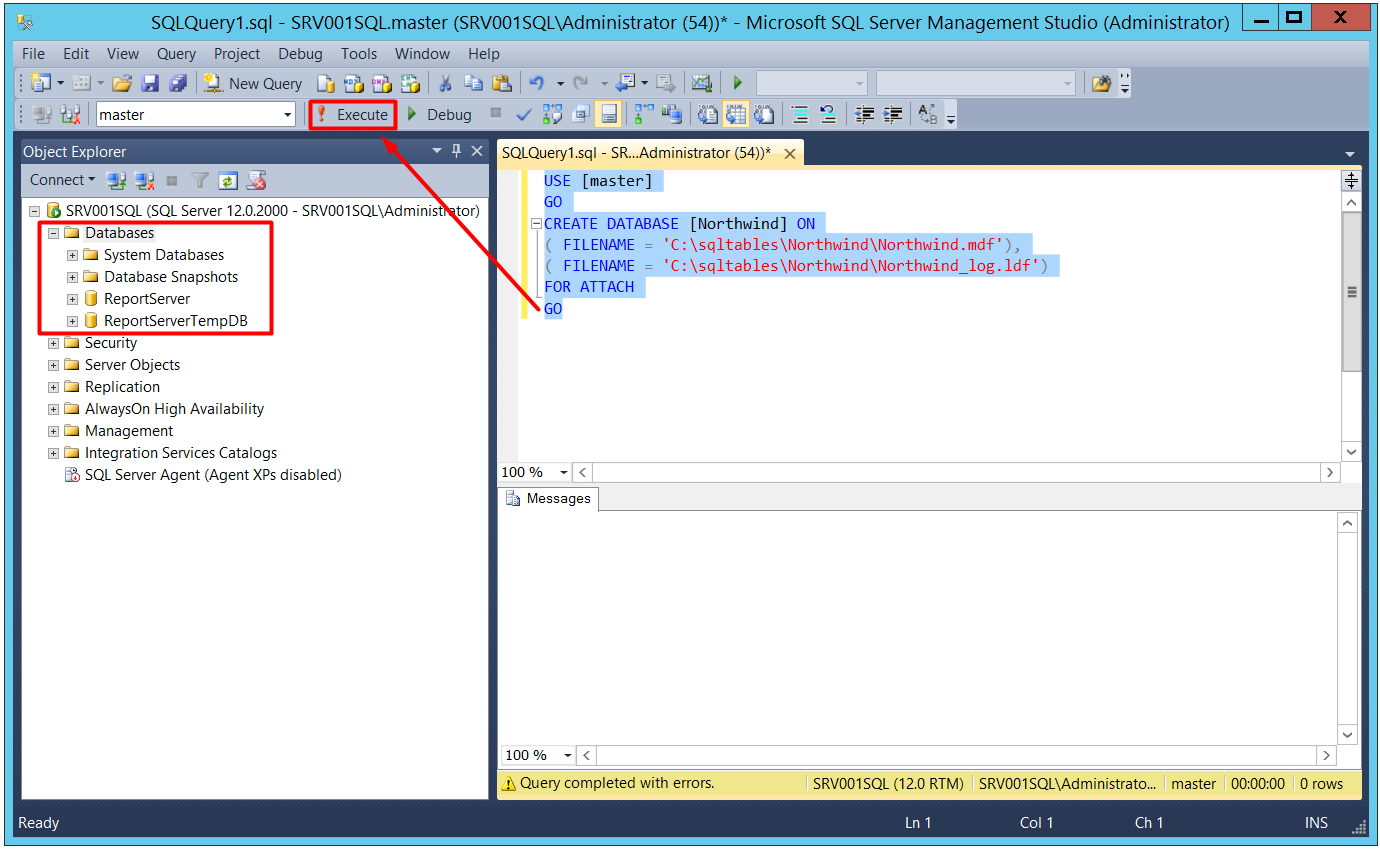This screenshot has height=849, width=1380.
Task: Close the SQLQuery1.sql tab
Action: pyautogui.click(x=790, y=153)
